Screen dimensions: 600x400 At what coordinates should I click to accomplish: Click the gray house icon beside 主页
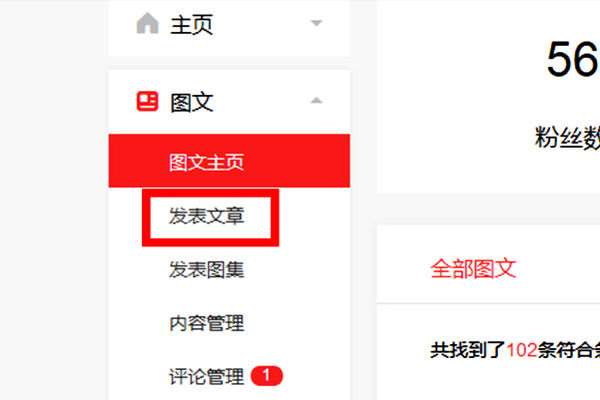147,23
